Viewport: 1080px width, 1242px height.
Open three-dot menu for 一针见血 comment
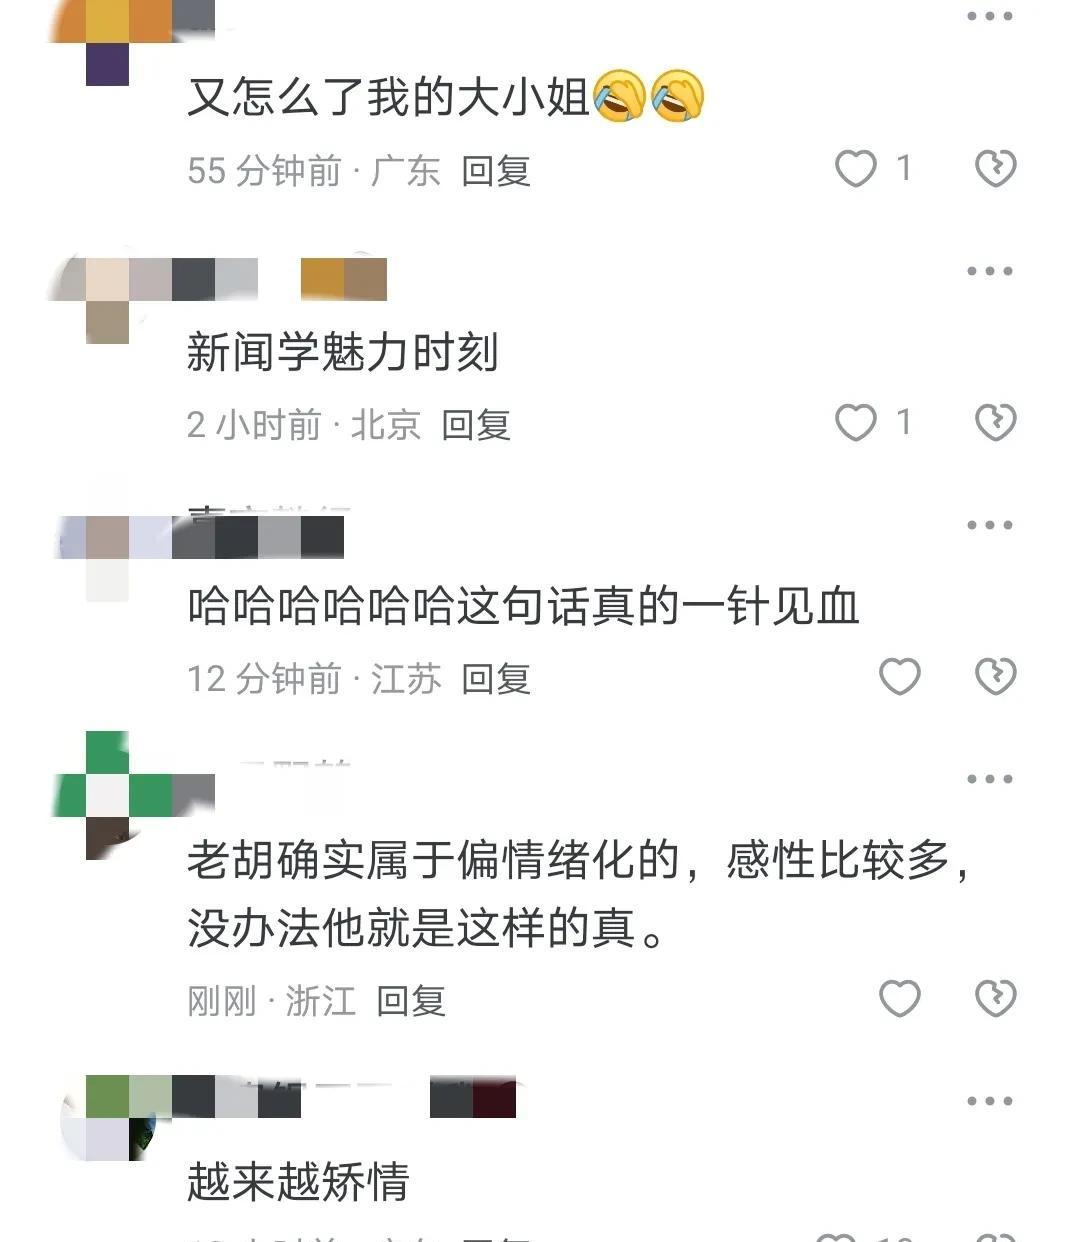click(990, 525)
